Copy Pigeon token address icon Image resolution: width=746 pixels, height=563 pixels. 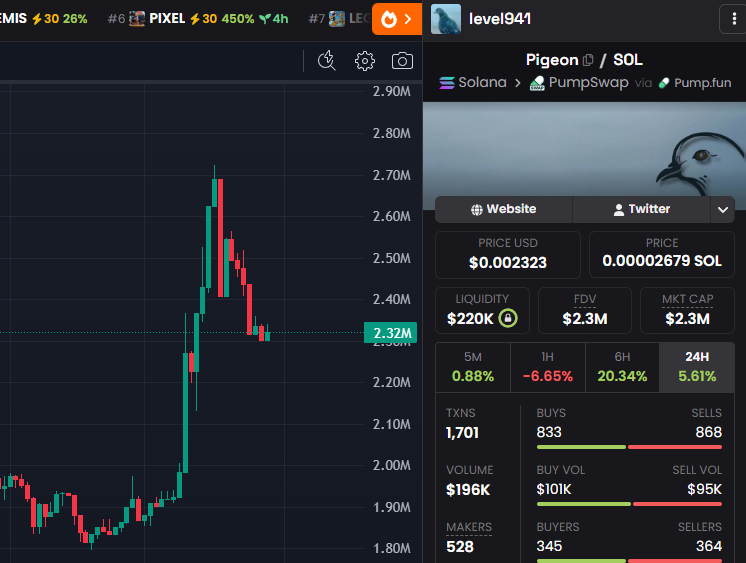point(588,60)
